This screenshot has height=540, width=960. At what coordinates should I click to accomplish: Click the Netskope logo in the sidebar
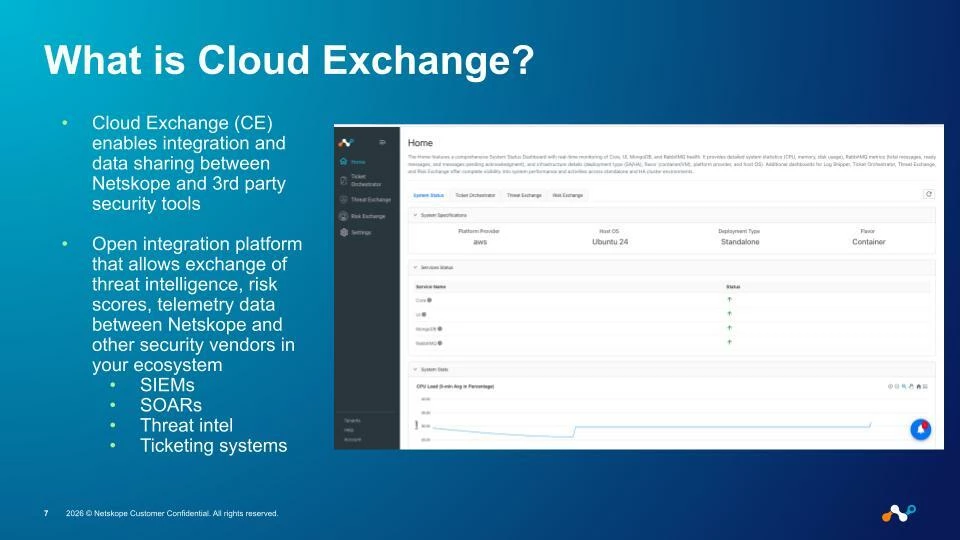click(346, 143)
